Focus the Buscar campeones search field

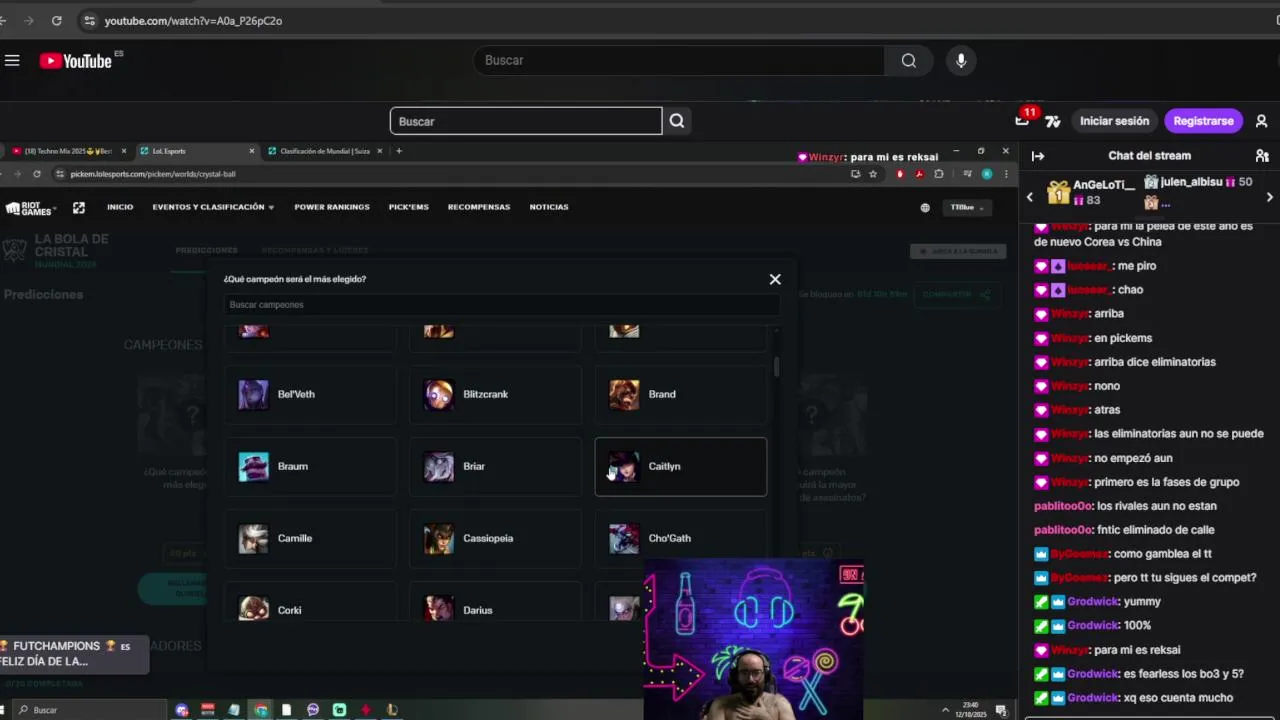[500, 305]
